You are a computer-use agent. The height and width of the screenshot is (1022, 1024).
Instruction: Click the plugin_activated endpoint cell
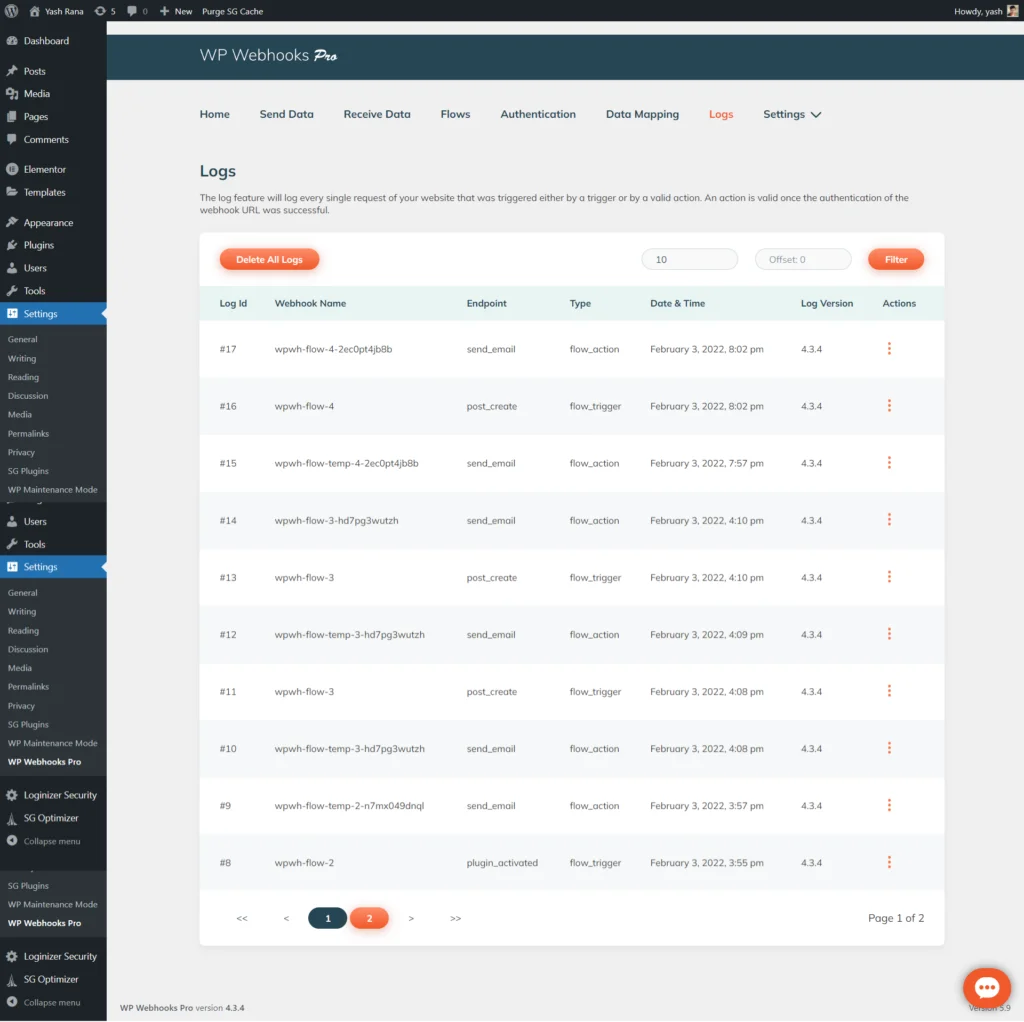502,863
